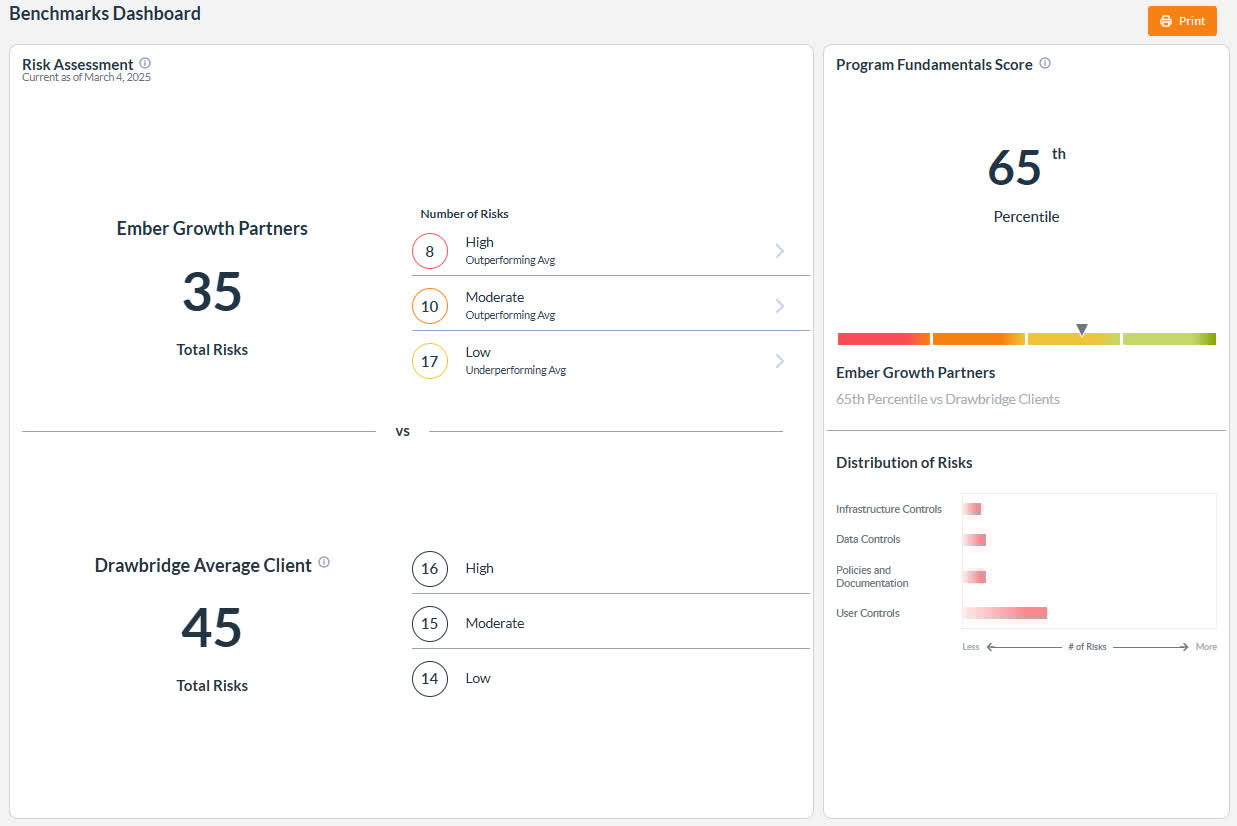Image resolution: width=1237 pixels, height=826 pixels.
Task: Click the Infrastructure Controls distribution bar
Action: coord(972,509)
